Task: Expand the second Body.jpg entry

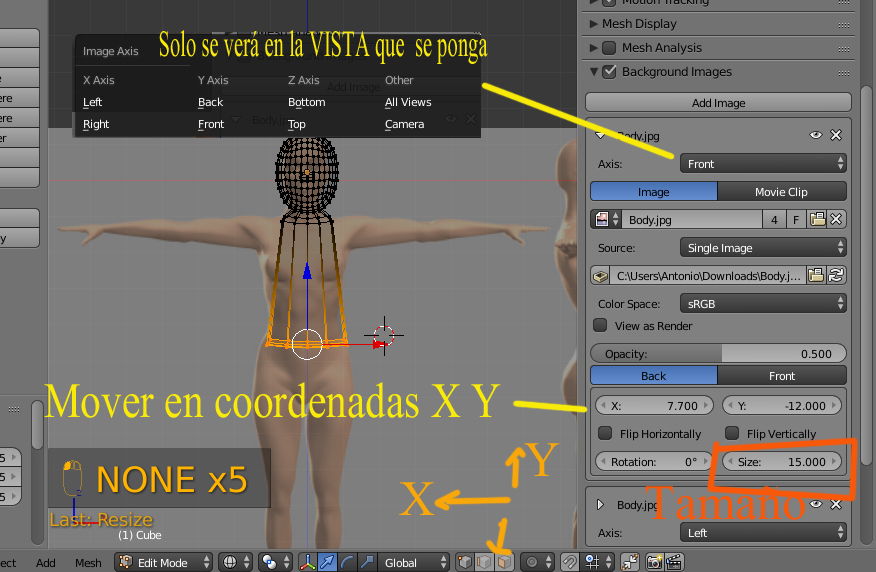Action: (x=601, y=505)
